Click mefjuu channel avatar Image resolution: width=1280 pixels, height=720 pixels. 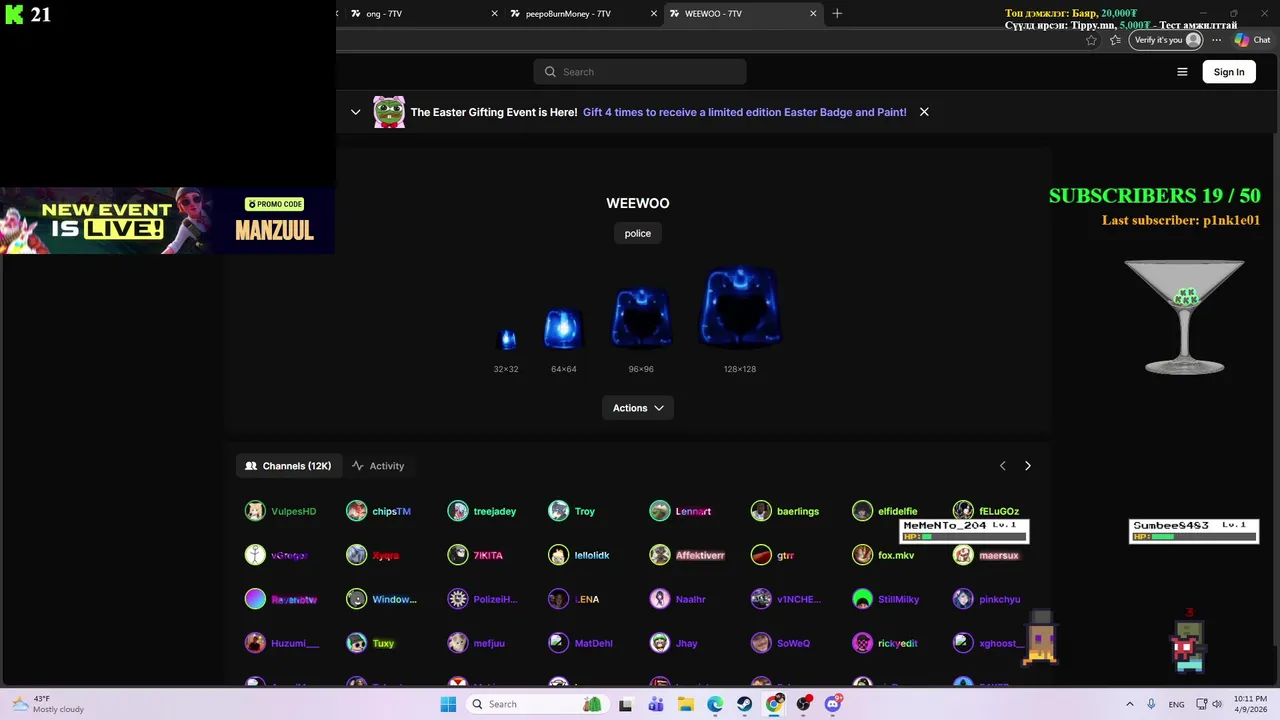(457, 643)
